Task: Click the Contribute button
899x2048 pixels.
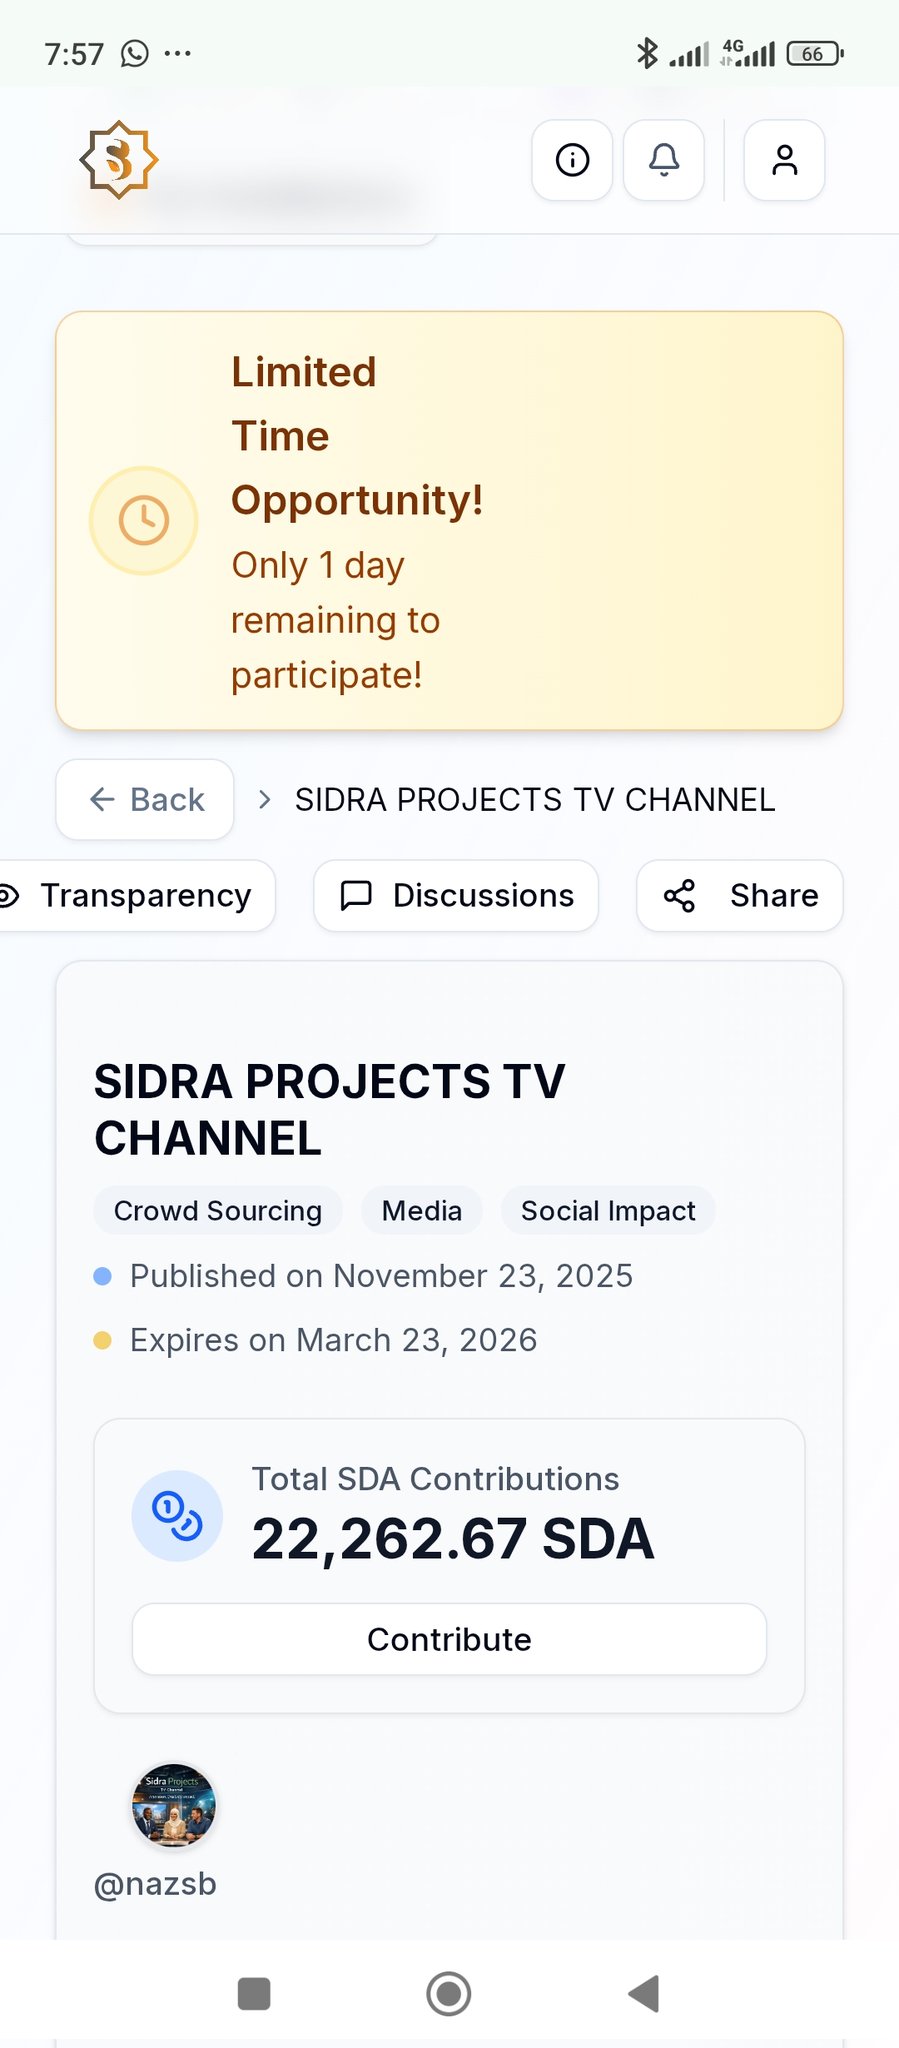Action: point(449,1640)
